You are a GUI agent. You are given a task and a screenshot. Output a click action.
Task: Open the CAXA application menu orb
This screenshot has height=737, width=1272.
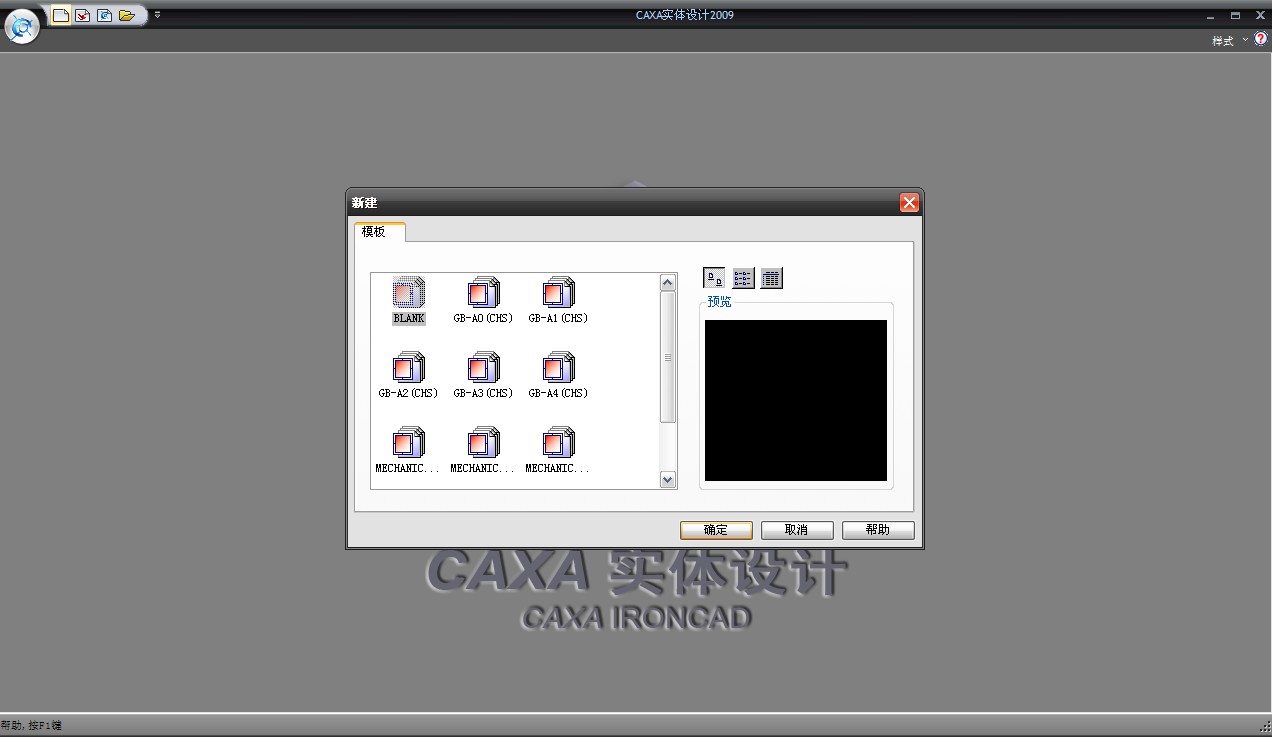click(21, 26)
